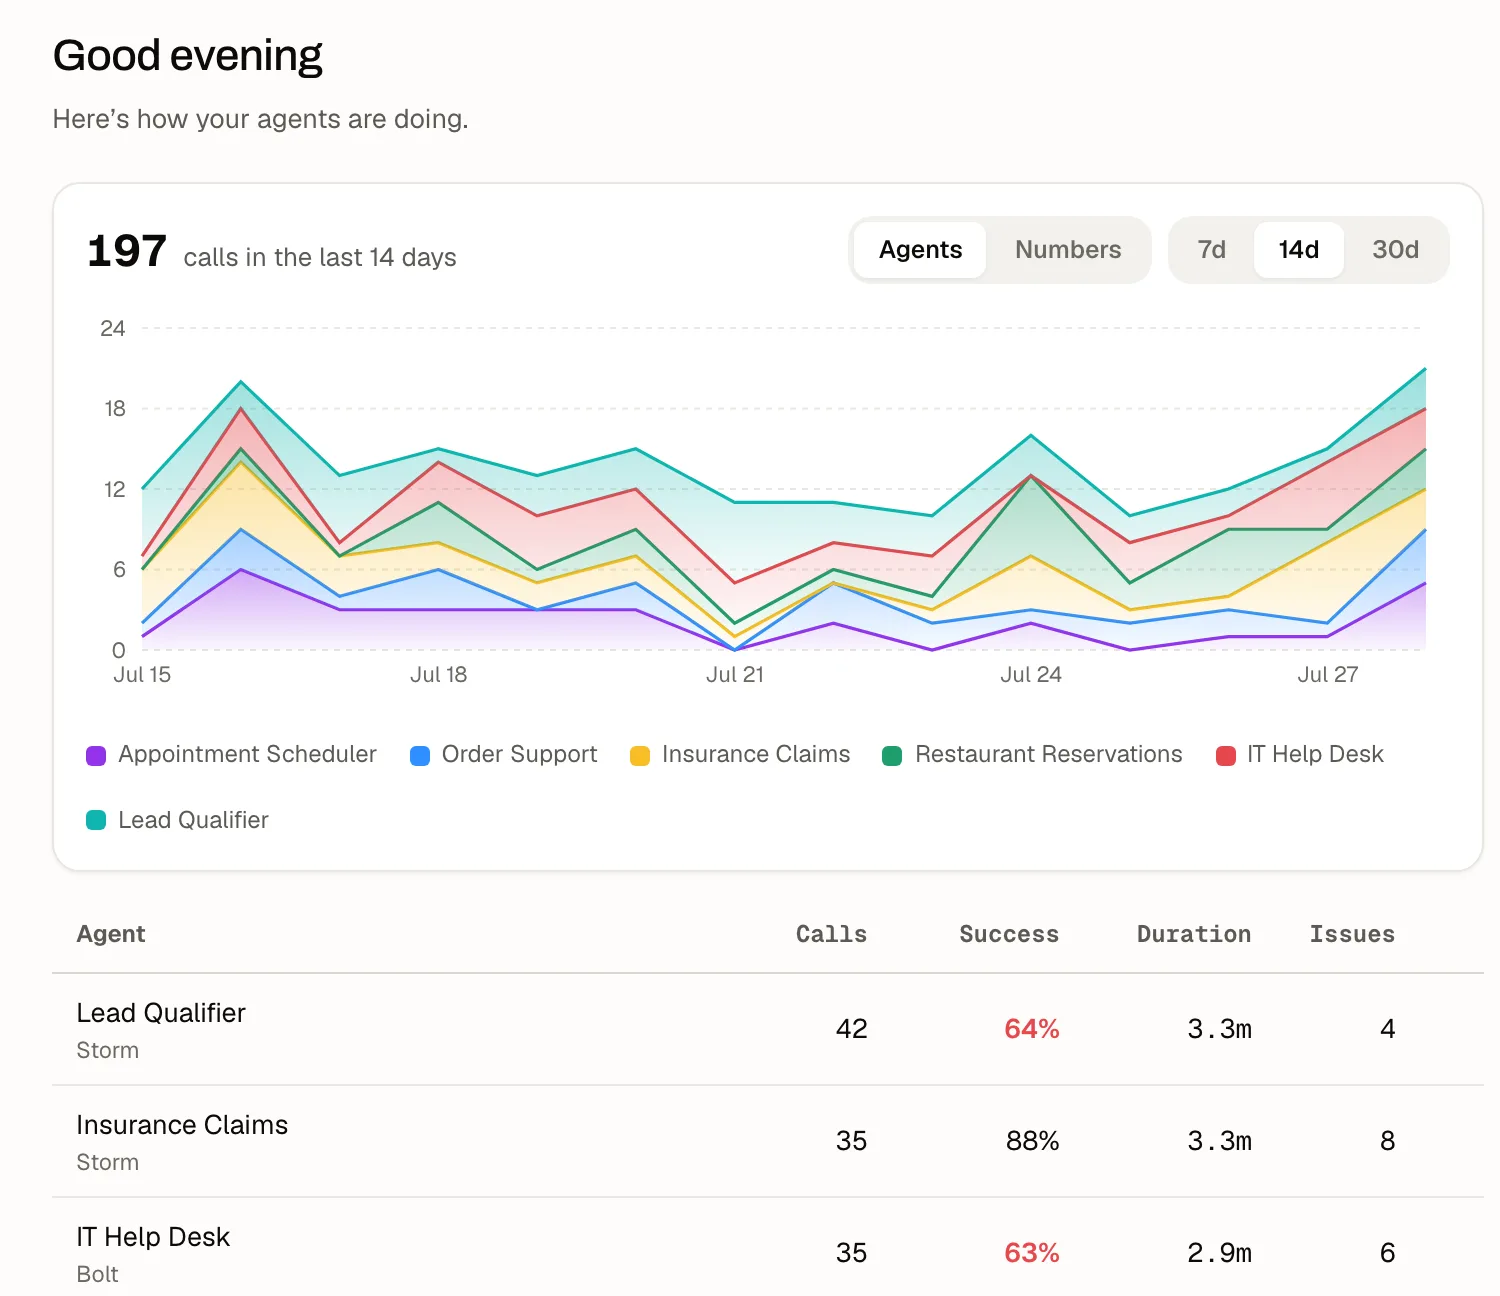Click the 88% success rate for Insurance Claims
Screen dimensions: 1500x1296
pyautogui.click(x=1032, y=1141)
